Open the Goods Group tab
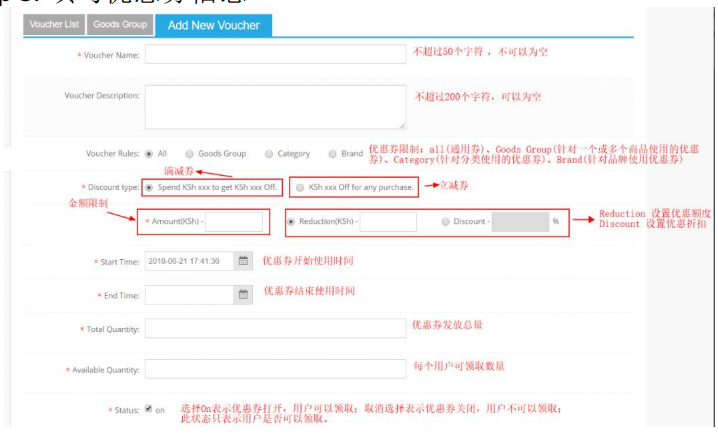The image size is (718, 436). 120,24
